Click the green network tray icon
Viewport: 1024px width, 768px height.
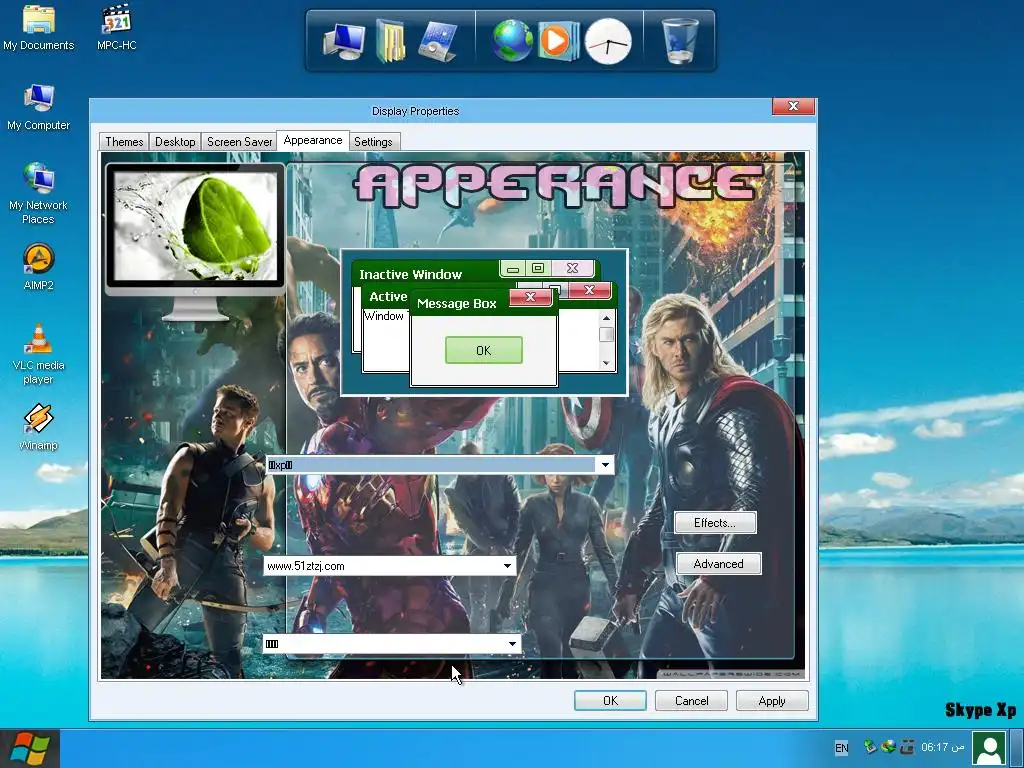869,746
